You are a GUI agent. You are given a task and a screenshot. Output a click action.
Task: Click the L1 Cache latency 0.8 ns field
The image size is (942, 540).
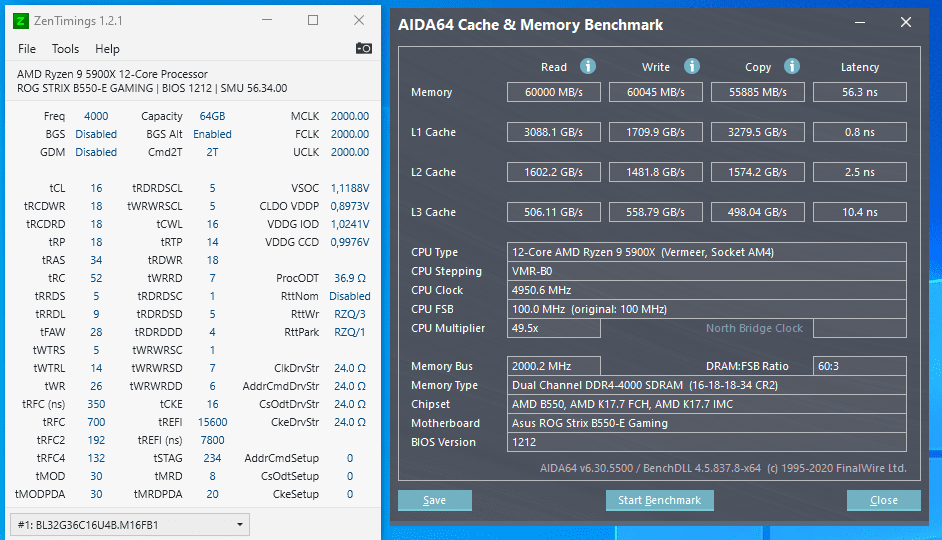860,132
